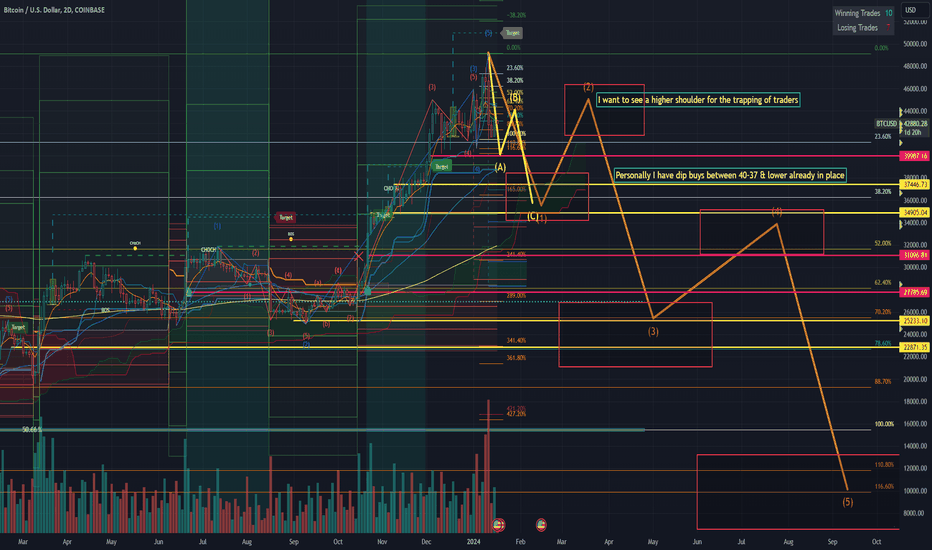Select the yellow (A) wave label
The height and width of the screenshot is (550, 932).
pos(500,168)
